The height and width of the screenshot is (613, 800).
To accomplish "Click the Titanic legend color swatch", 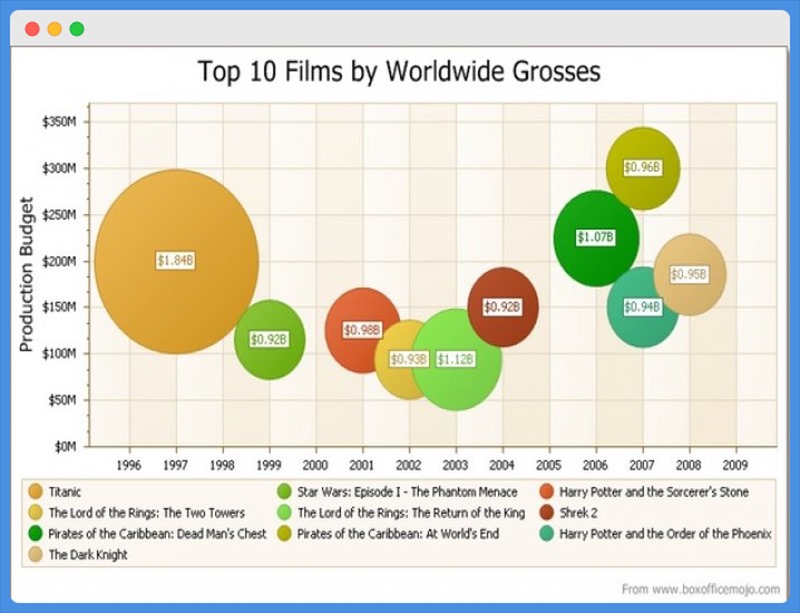I will [36, 492].
